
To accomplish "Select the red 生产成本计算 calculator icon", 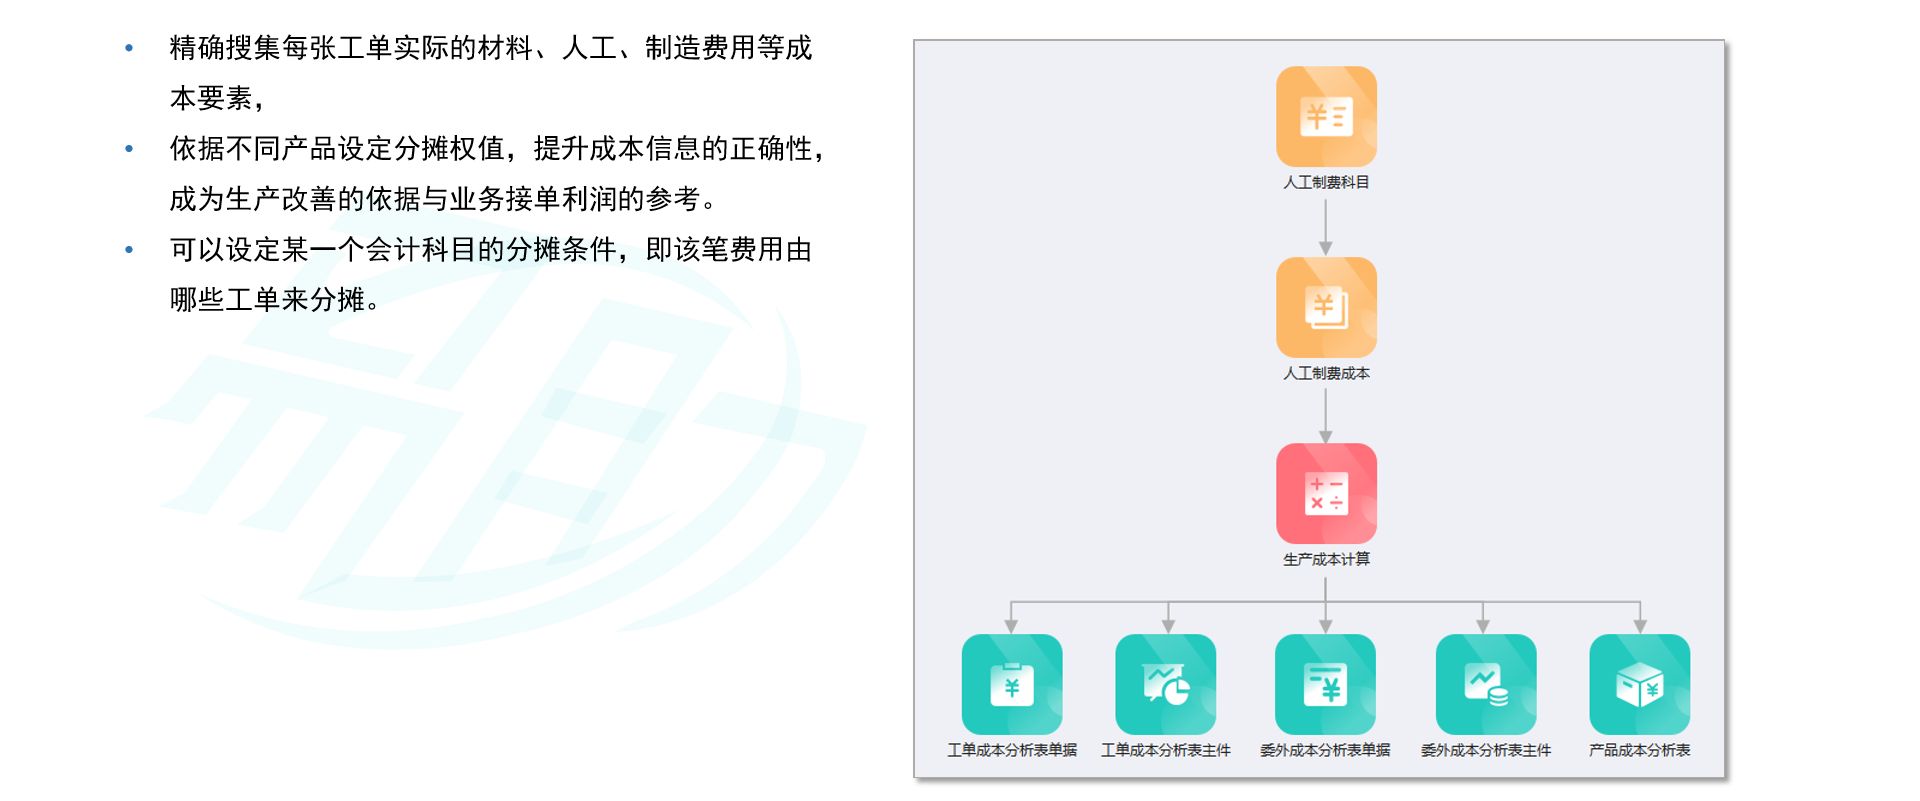I will 1326,493.
